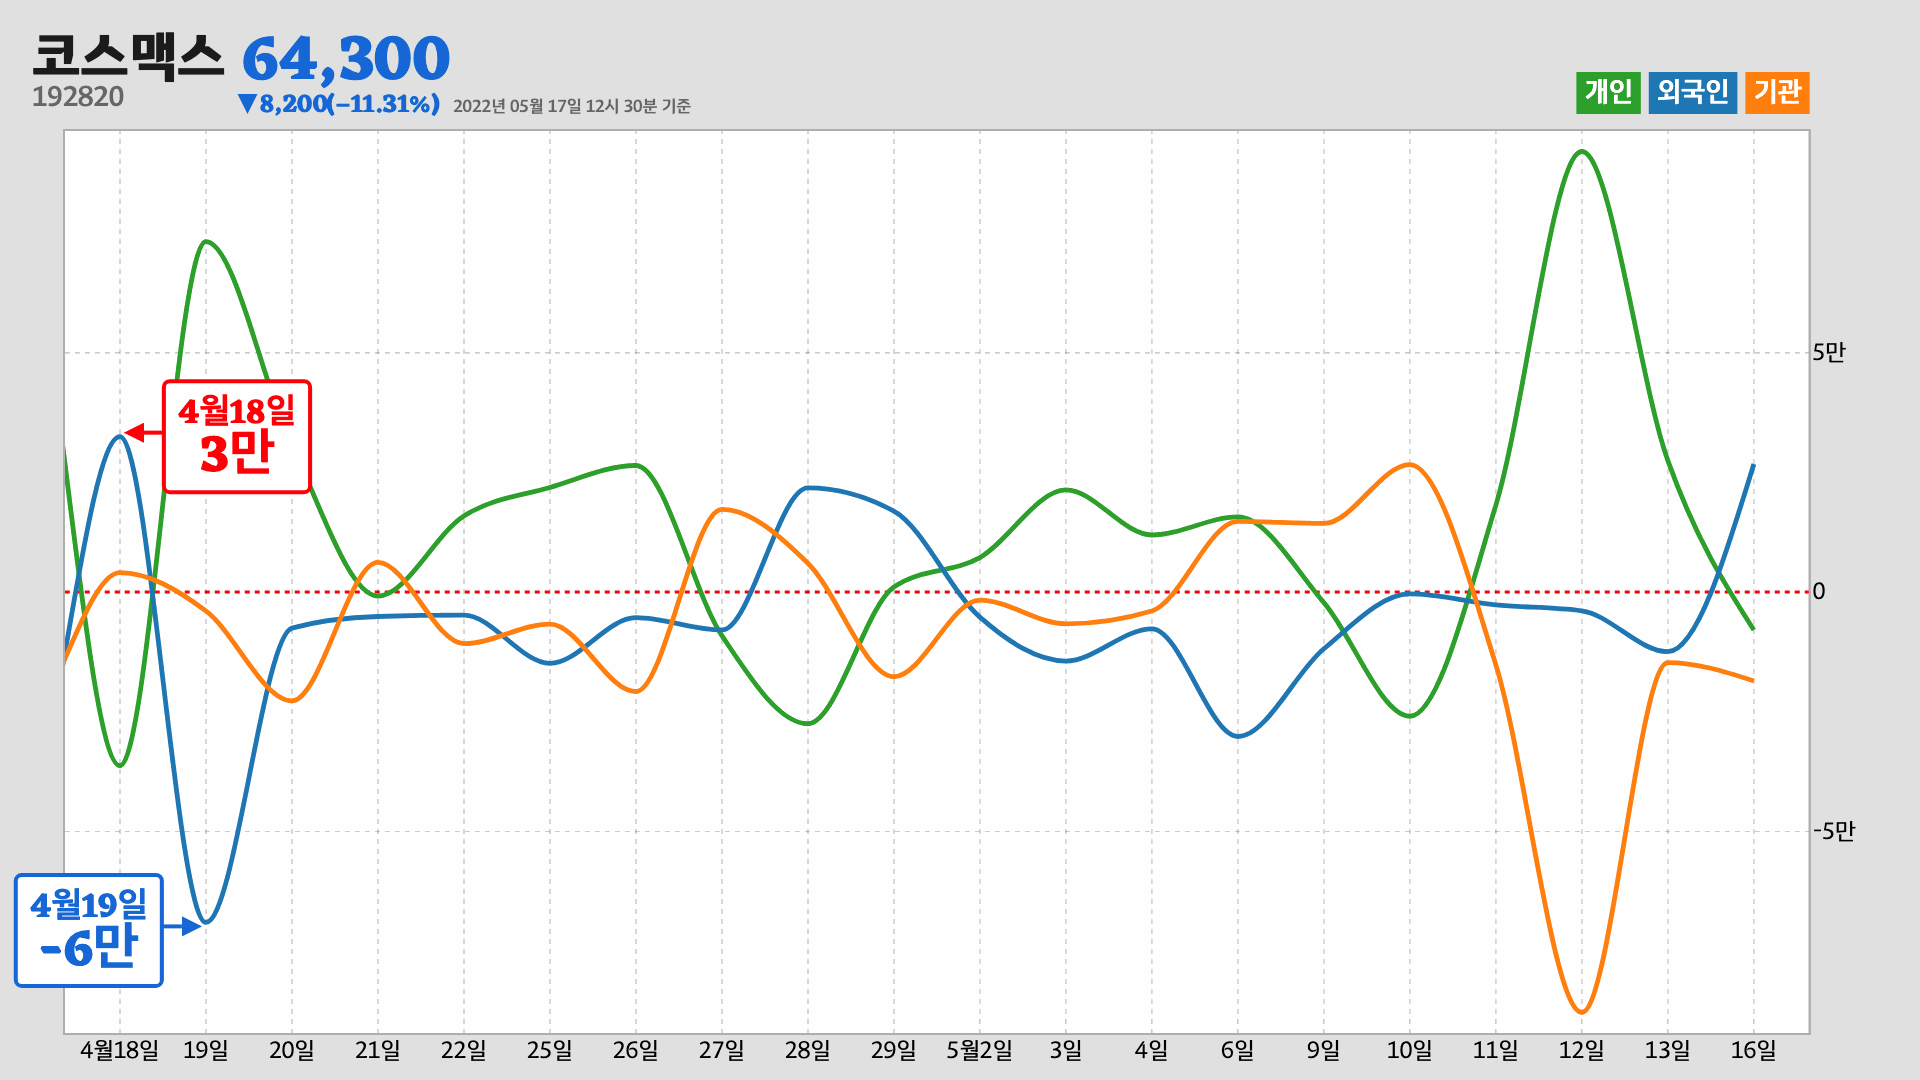Click the orange line trough on 12일

[x=1582, y=1012]
